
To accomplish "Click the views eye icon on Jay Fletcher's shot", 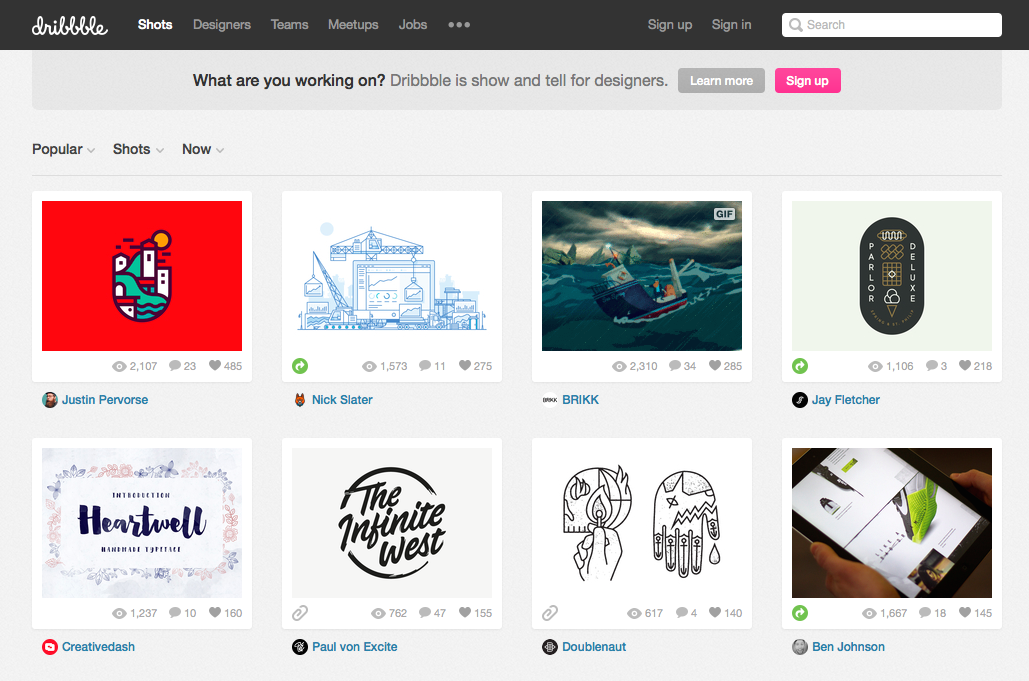I will [875, 366].
